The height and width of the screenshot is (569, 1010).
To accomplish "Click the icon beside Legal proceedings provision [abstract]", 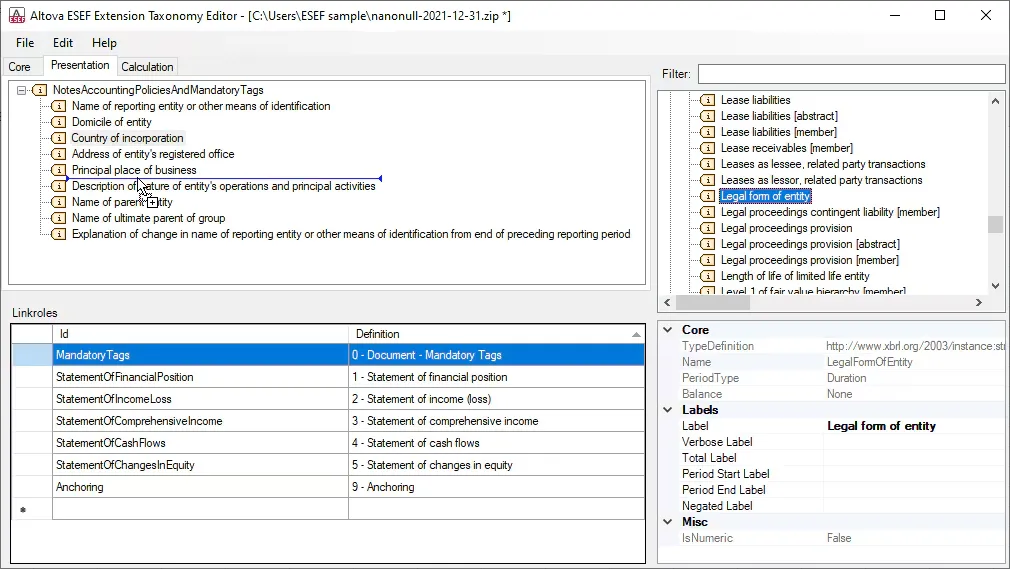I will (x=707, y=244).
